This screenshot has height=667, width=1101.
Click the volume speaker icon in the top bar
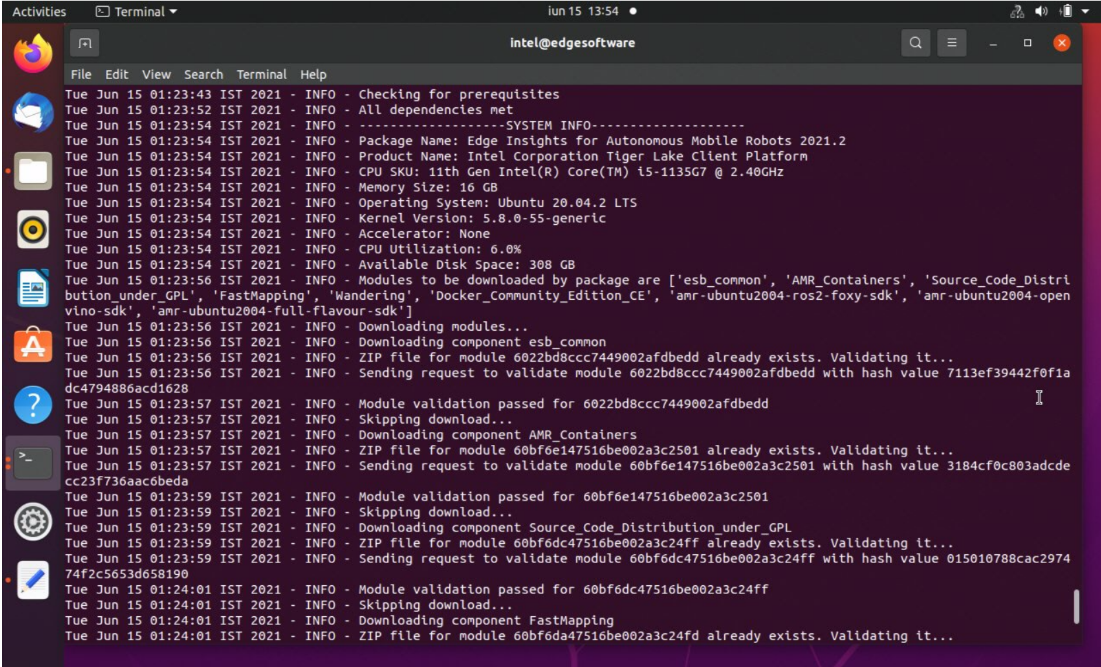click(1041, 11)
